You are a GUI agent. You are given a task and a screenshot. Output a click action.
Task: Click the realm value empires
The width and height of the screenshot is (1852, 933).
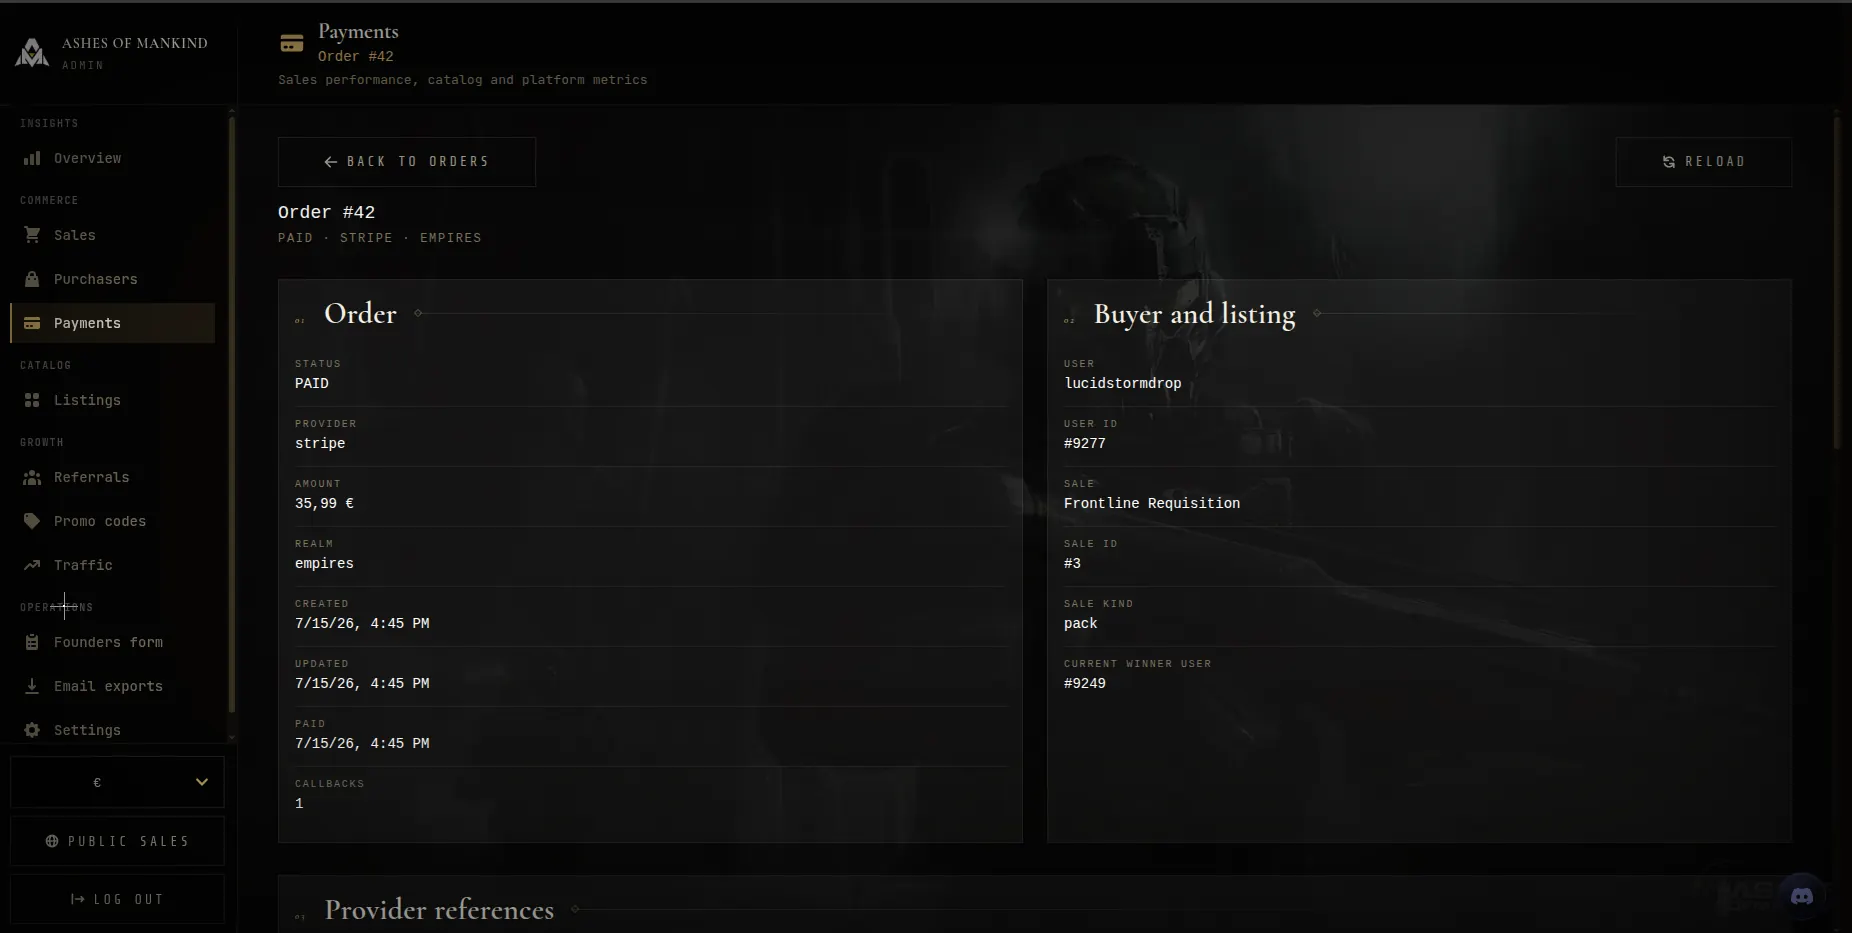[324, 563]
